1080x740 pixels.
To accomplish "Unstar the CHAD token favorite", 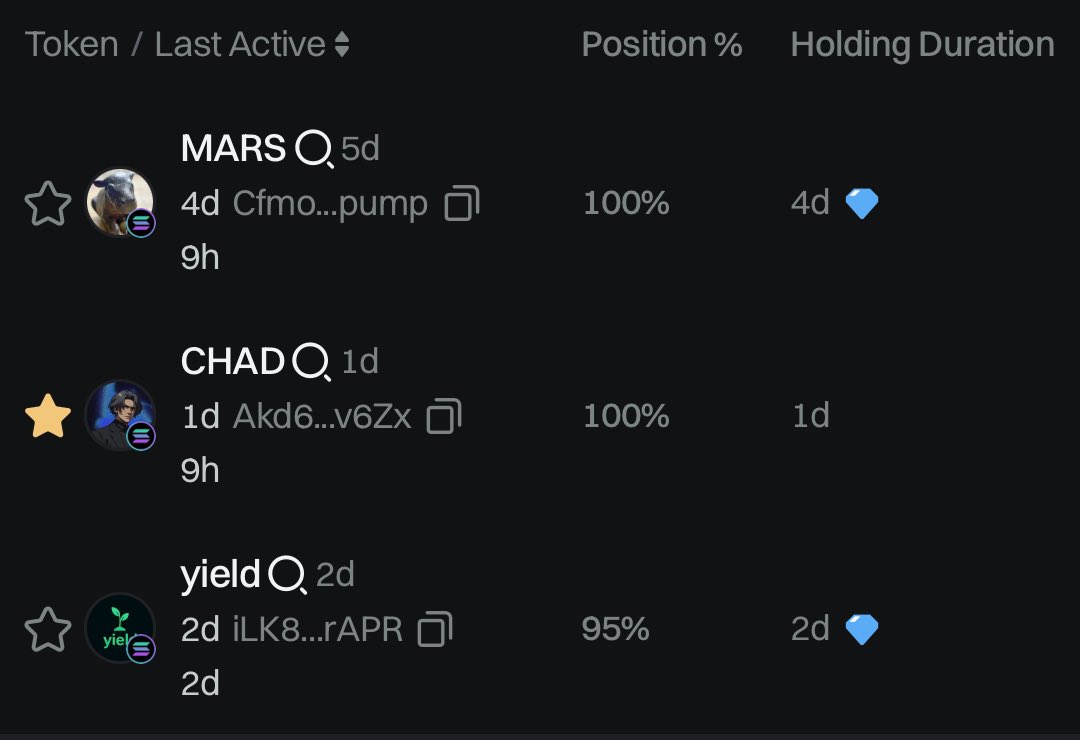I will pyautogui.click(x=48, y=416).
